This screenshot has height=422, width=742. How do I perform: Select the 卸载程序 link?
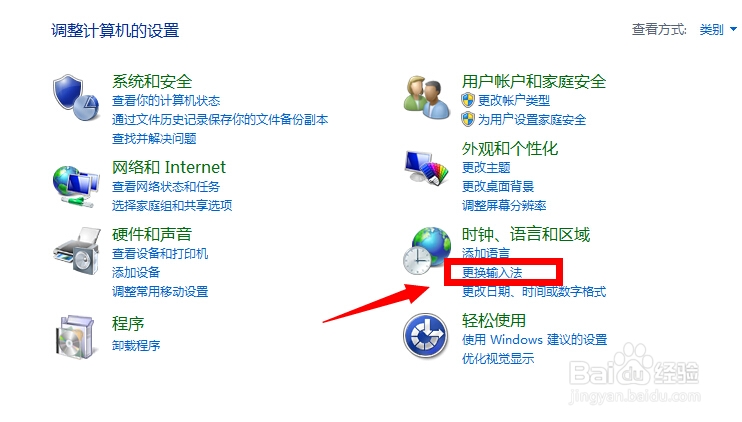point(136,345)
